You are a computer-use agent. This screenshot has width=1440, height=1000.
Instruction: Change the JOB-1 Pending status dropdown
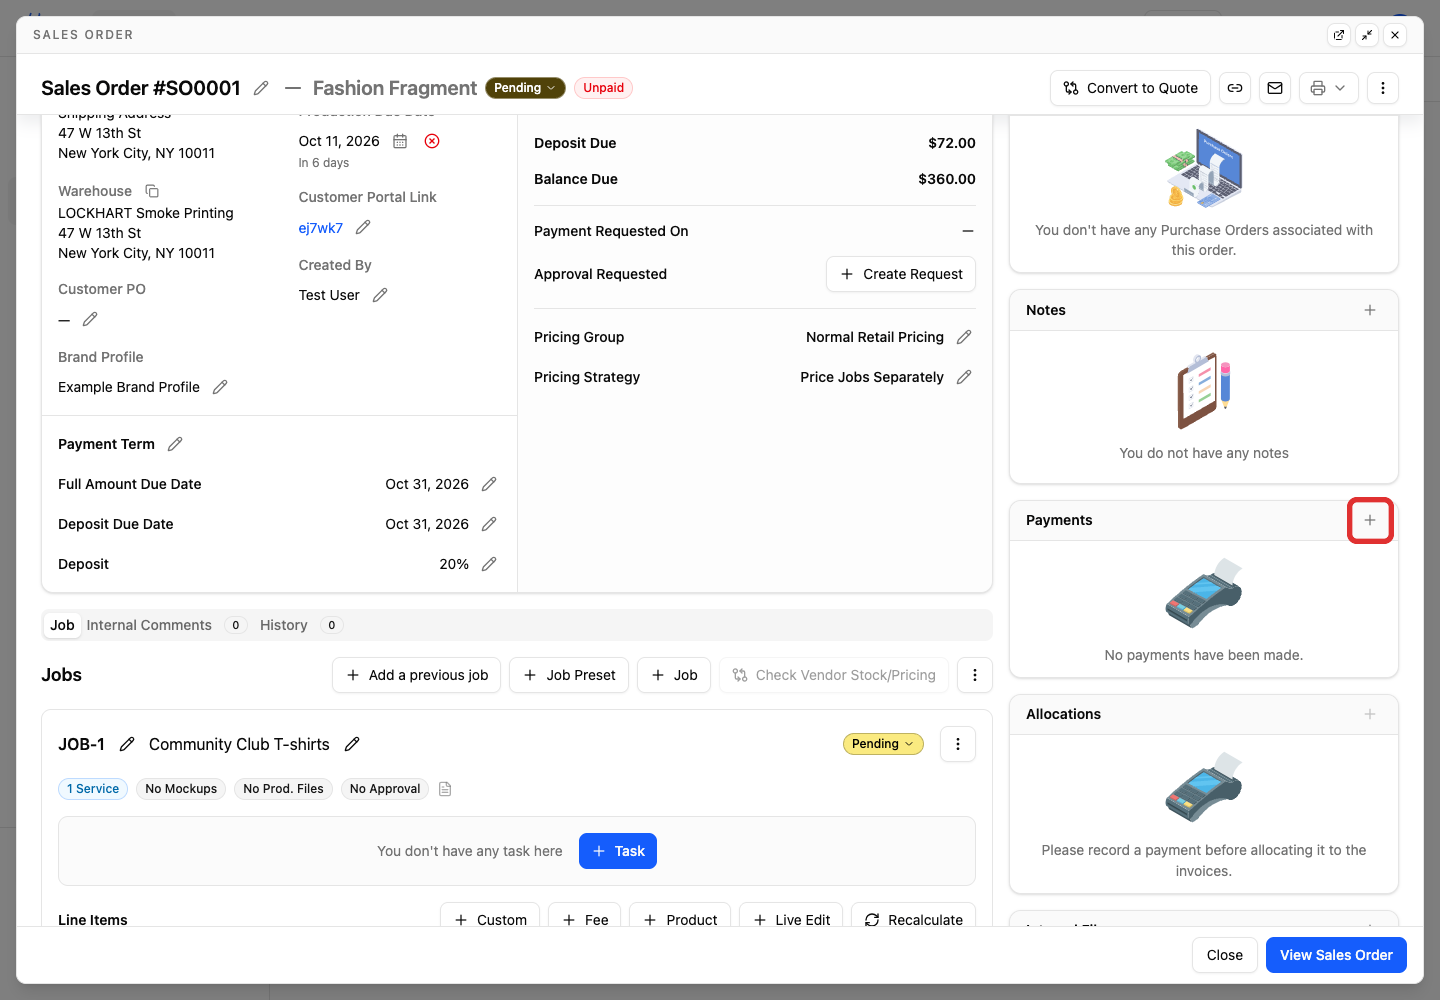(x=884, y=744)
